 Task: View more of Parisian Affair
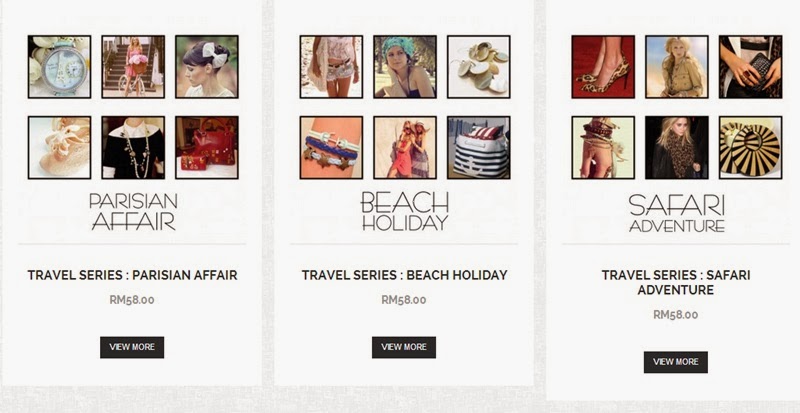tap(132, 347)
